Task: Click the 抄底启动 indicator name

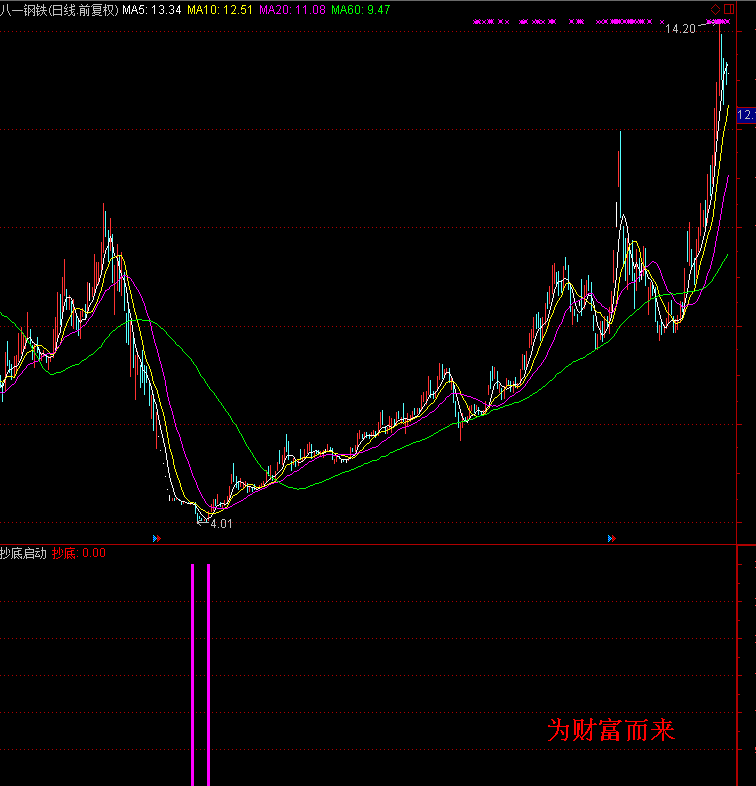Action: [23, 553]
